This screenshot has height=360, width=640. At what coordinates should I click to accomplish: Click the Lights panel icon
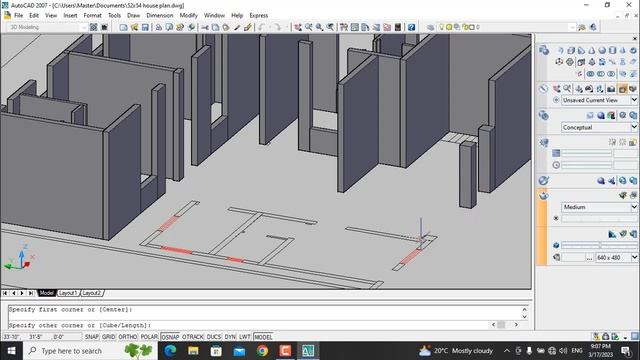(x=543, y=143)
